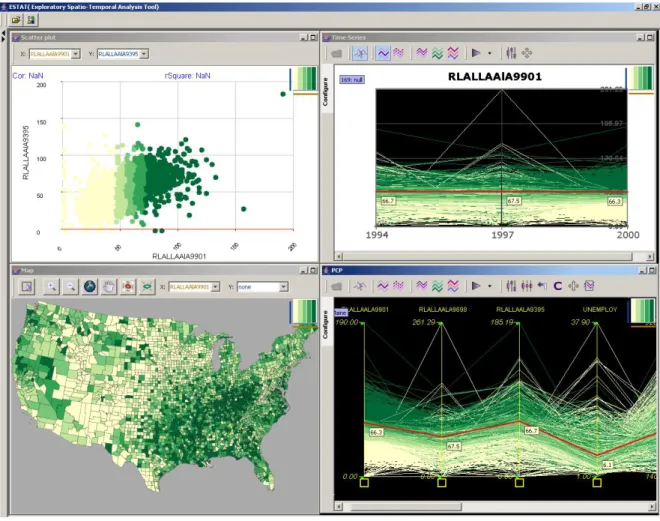The width and height of the screenshot is (660, 521).
Task: Open the play options arrow in Time Series
Action: pos(490,53)
